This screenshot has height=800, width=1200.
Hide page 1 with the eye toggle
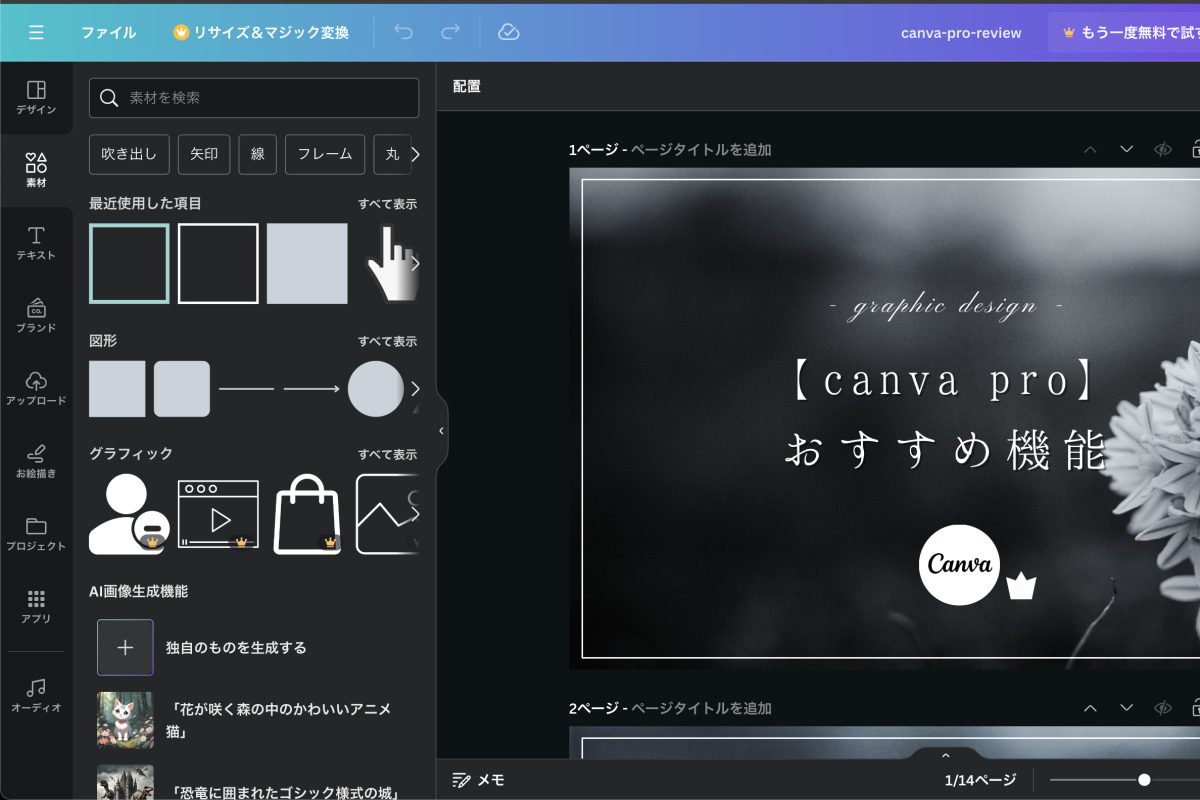point(1162,148)
